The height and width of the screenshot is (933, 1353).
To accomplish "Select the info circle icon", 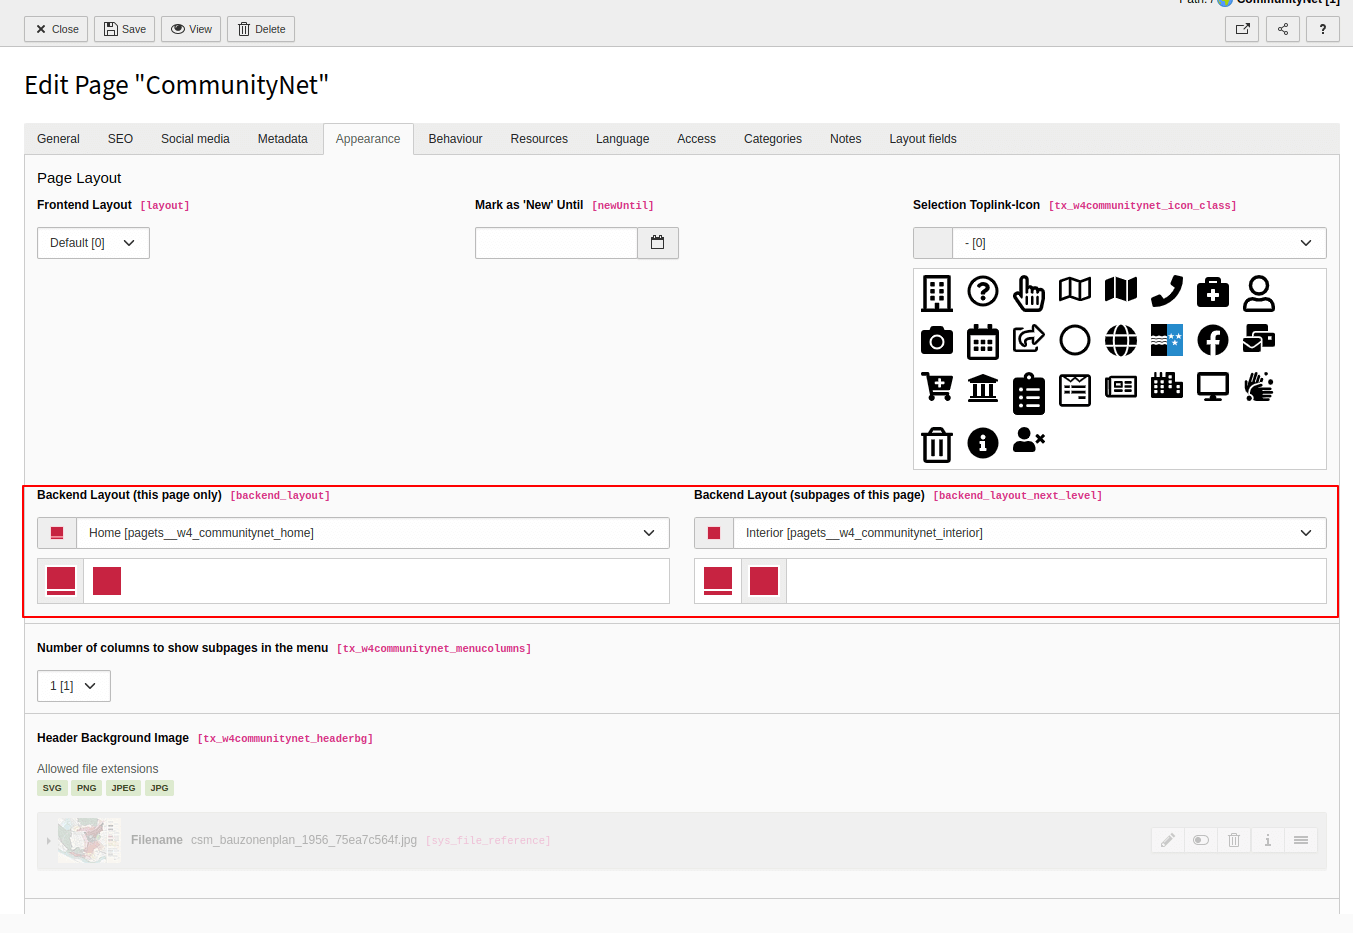I will (983, 442).
